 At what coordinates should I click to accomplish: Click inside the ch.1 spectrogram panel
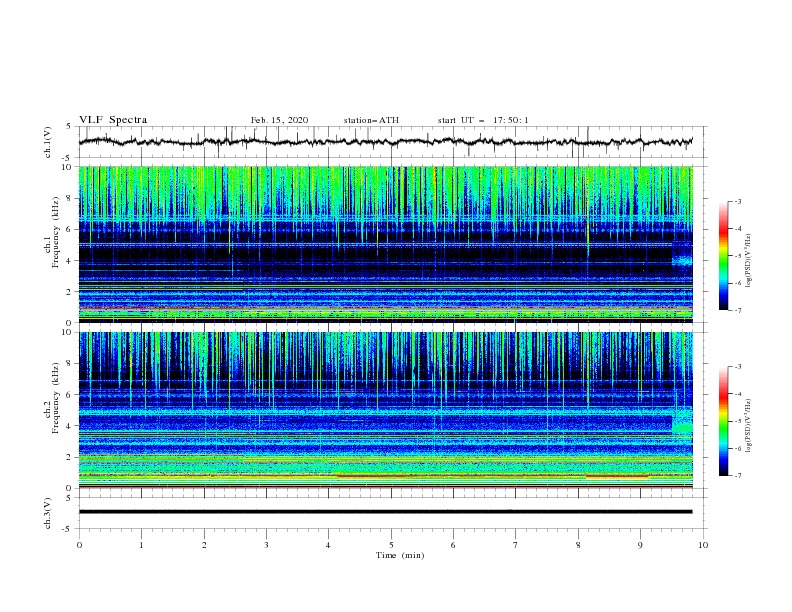[x=386, y=244]
